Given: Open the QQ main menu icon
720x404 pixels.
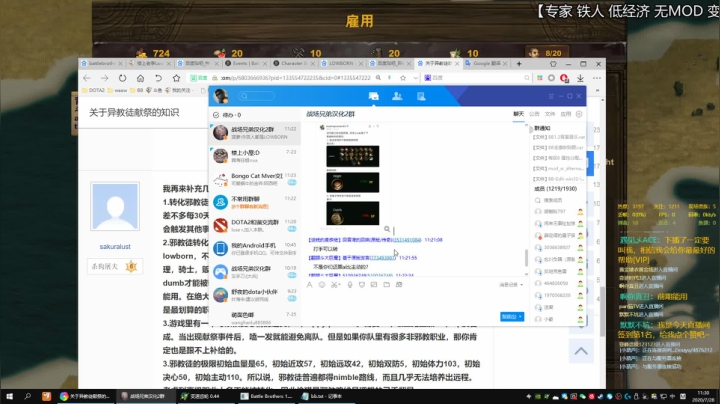Looking at the screenshot, I should point(551,96).
